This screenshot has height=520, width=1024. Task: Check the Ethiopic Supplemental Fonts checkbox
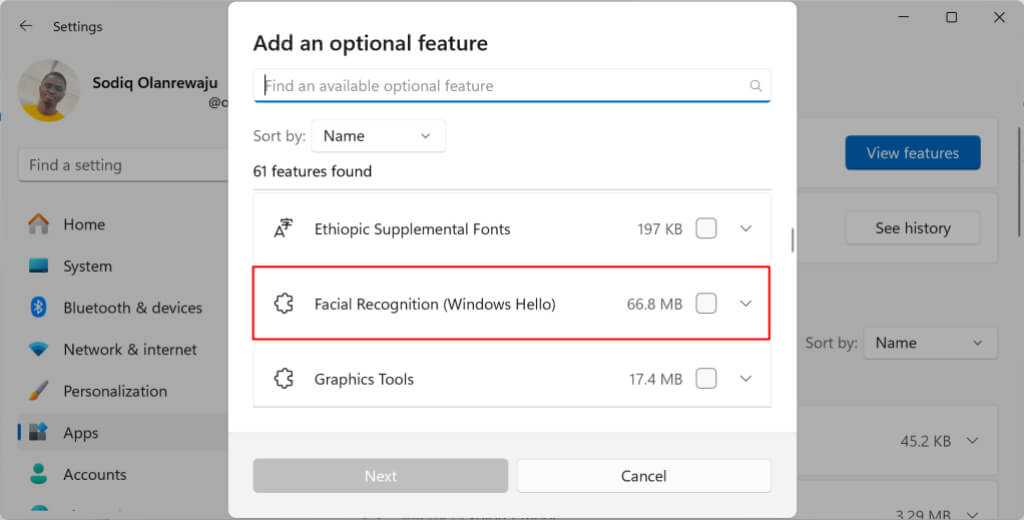click(x=706, y=229)
